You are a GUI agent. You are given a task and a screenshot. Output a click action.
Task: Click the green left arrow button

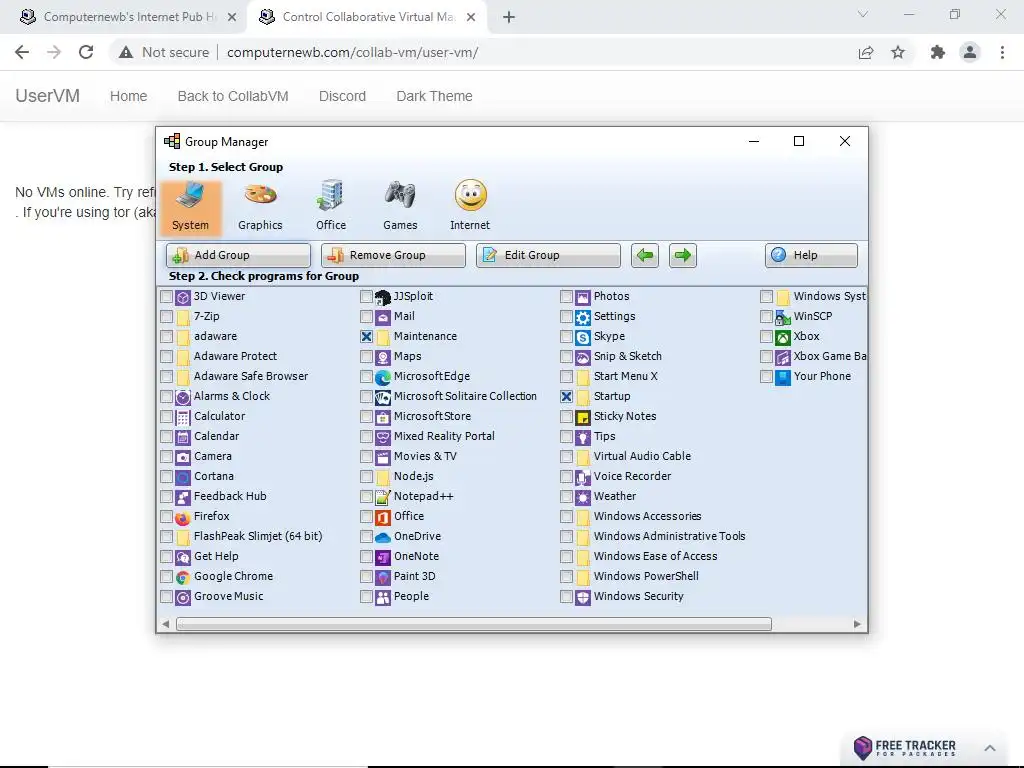[645, 255]
